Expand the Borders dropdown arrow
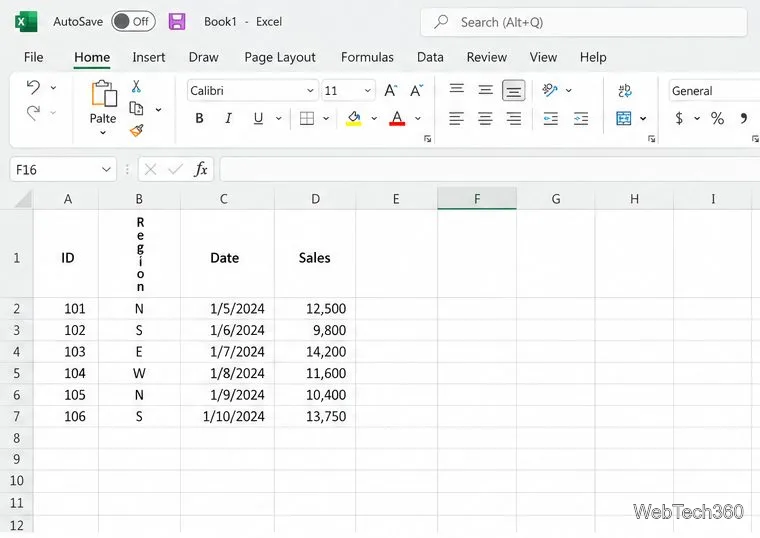This screenshot has height=538, width=760. (x=326, y=118)
